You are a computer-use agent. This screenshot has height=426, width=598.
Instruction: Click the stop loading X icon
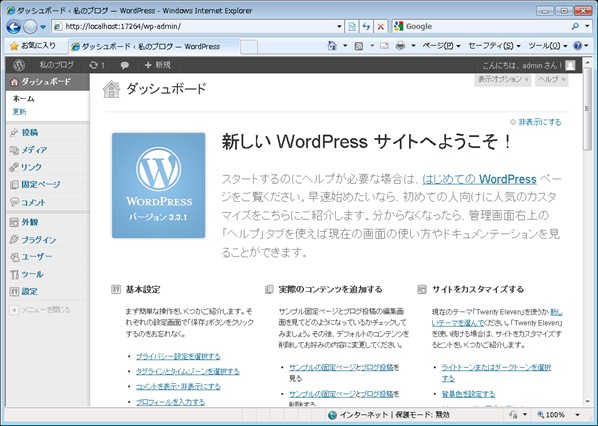tap(380, 26)
